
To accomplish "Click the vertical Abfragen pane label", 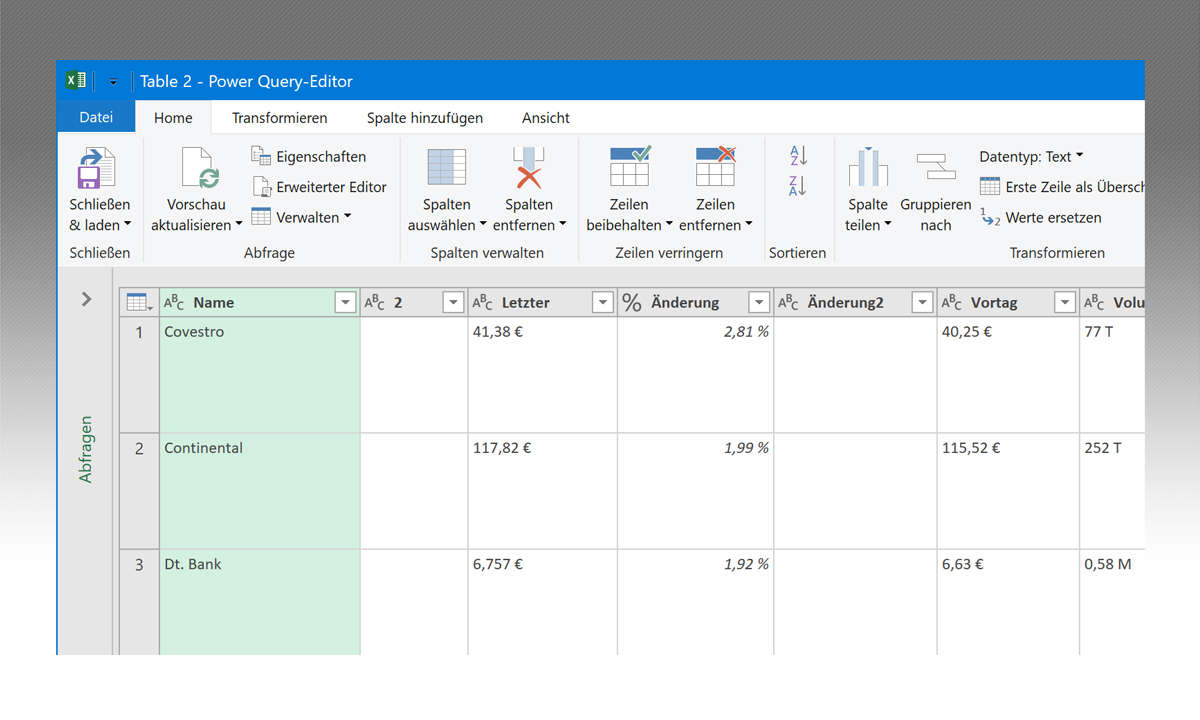I will [86, 450].
